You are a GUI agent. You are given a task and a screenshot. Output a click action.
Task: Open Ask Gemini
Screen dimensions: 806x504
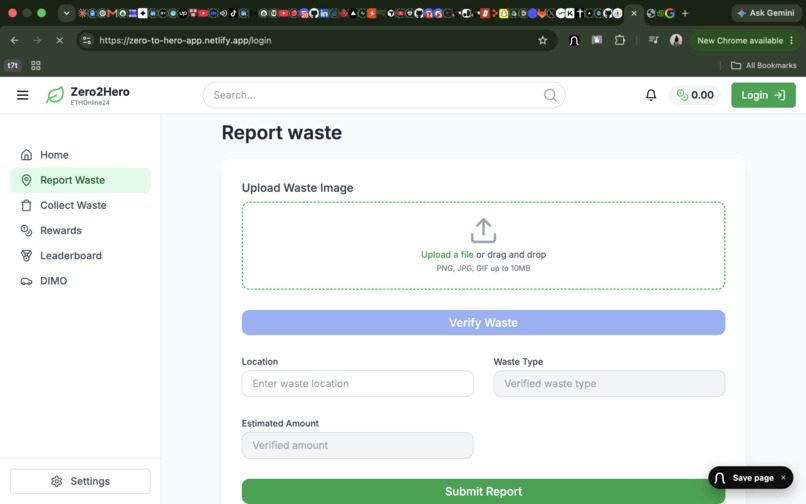765,13
